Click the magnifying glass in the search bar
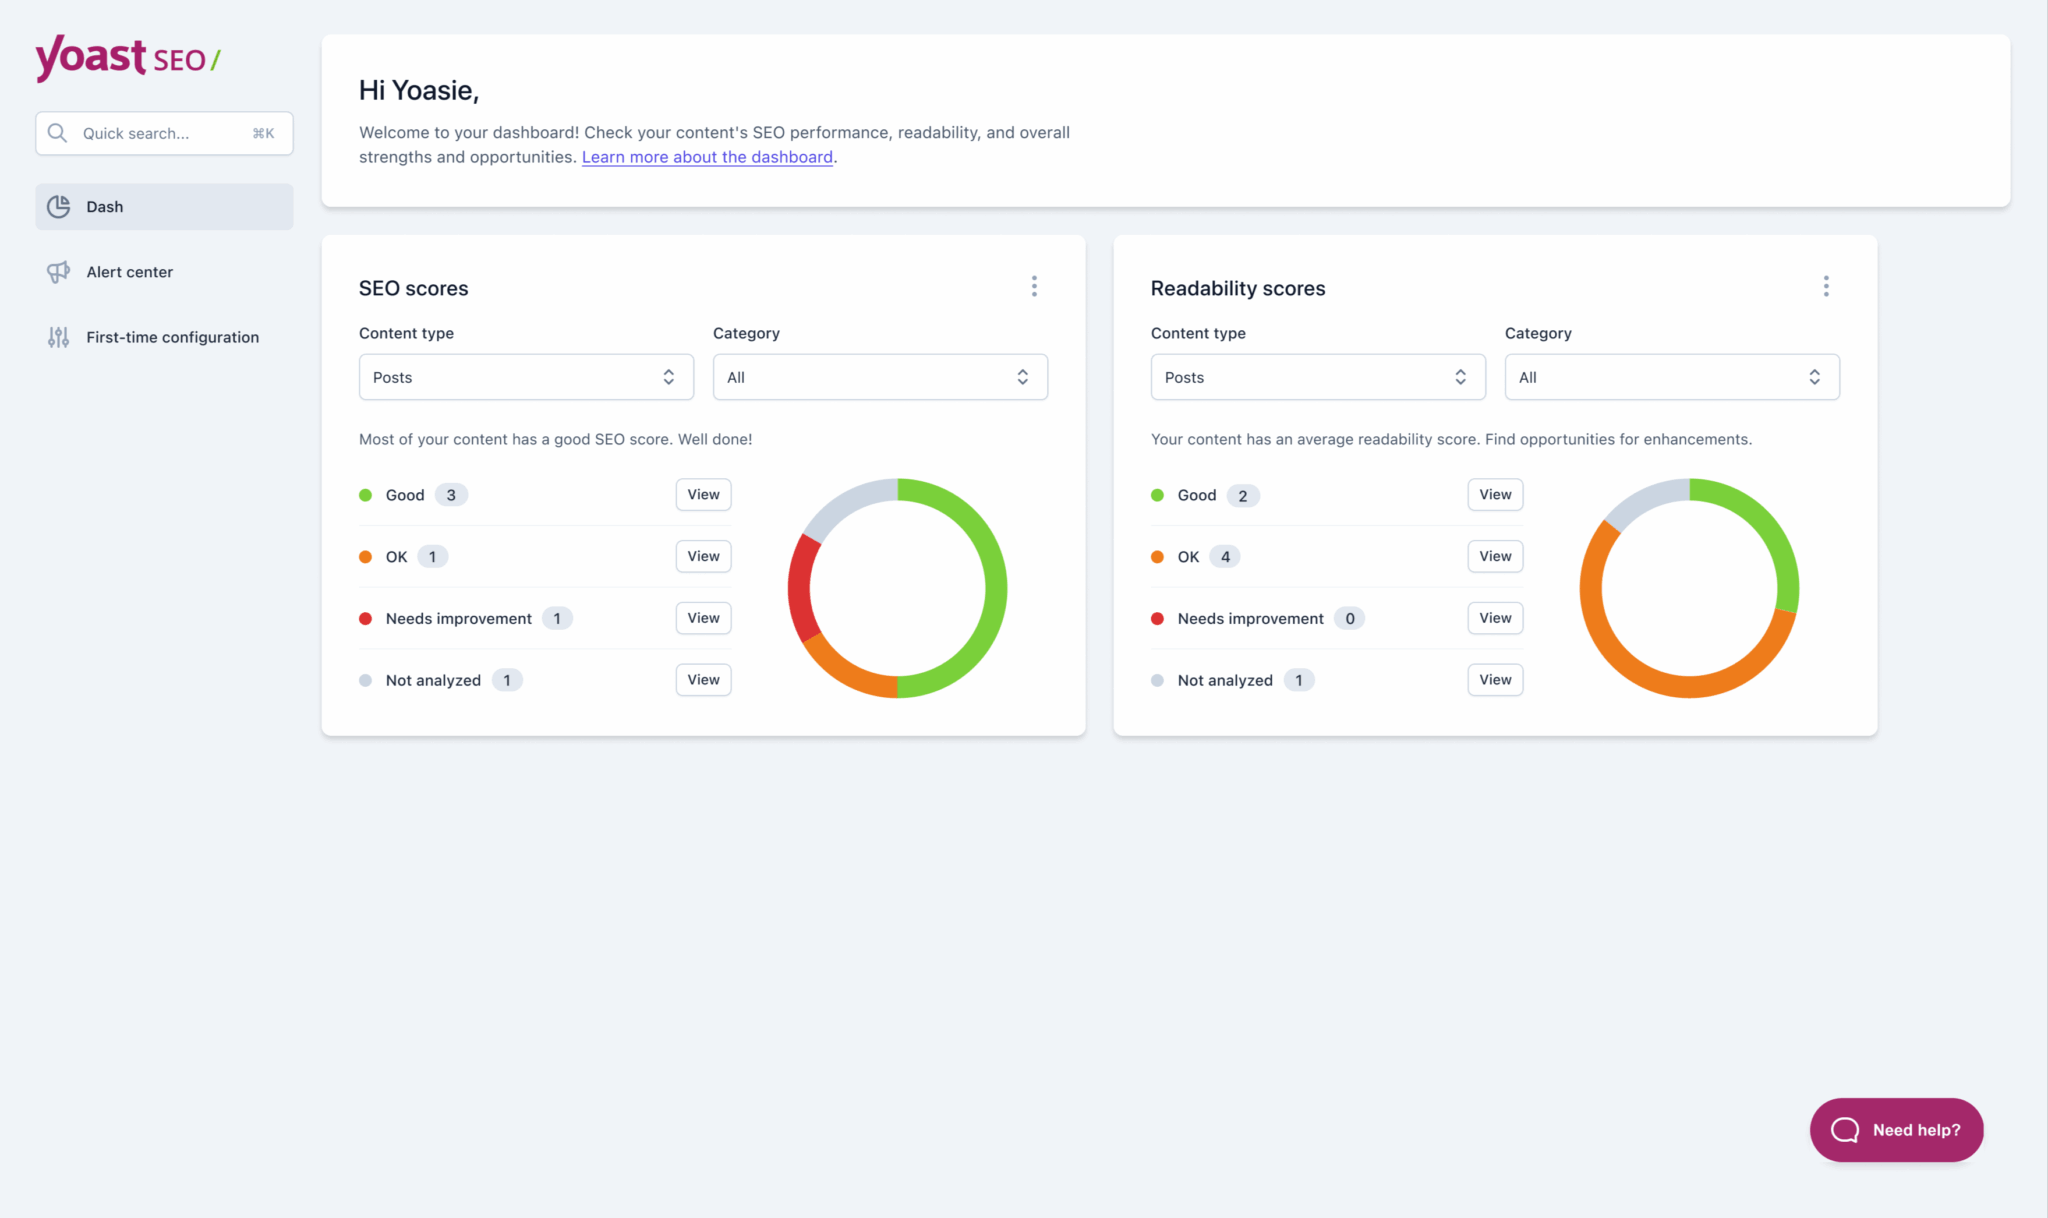 (57, 132)
